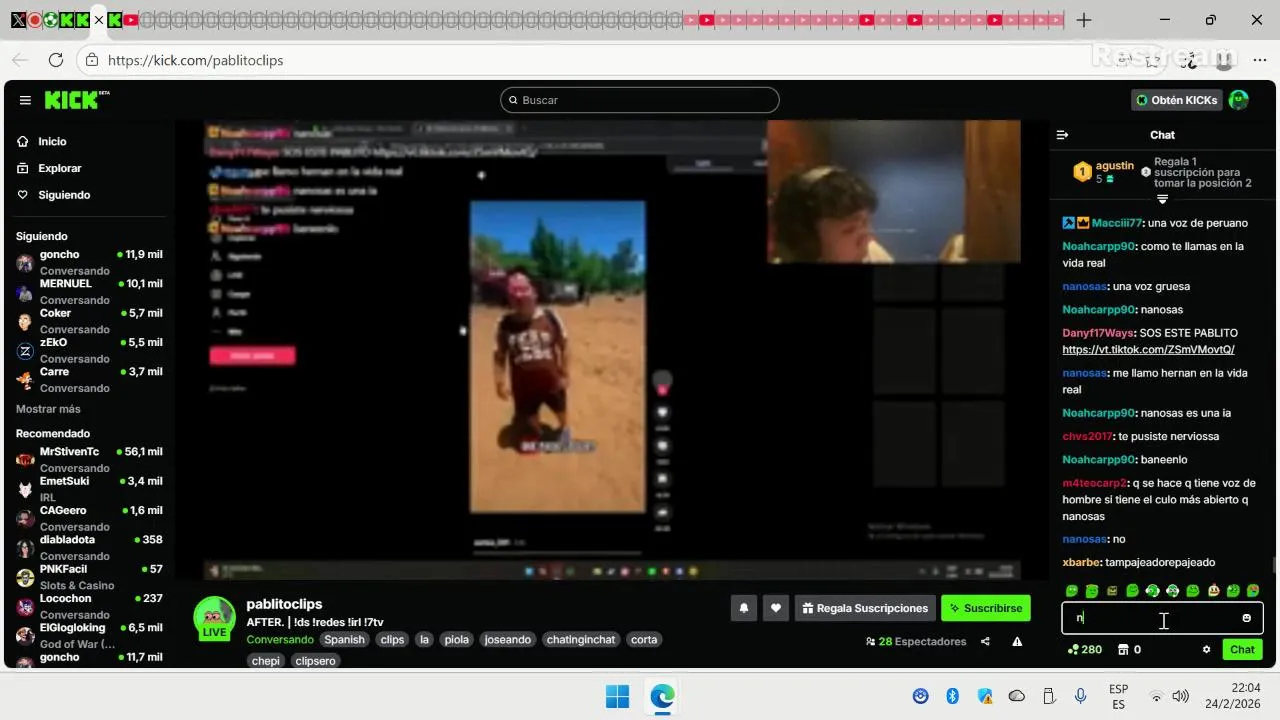Open the goncho 11,9 mil followed channel

[x=89, y=262]
